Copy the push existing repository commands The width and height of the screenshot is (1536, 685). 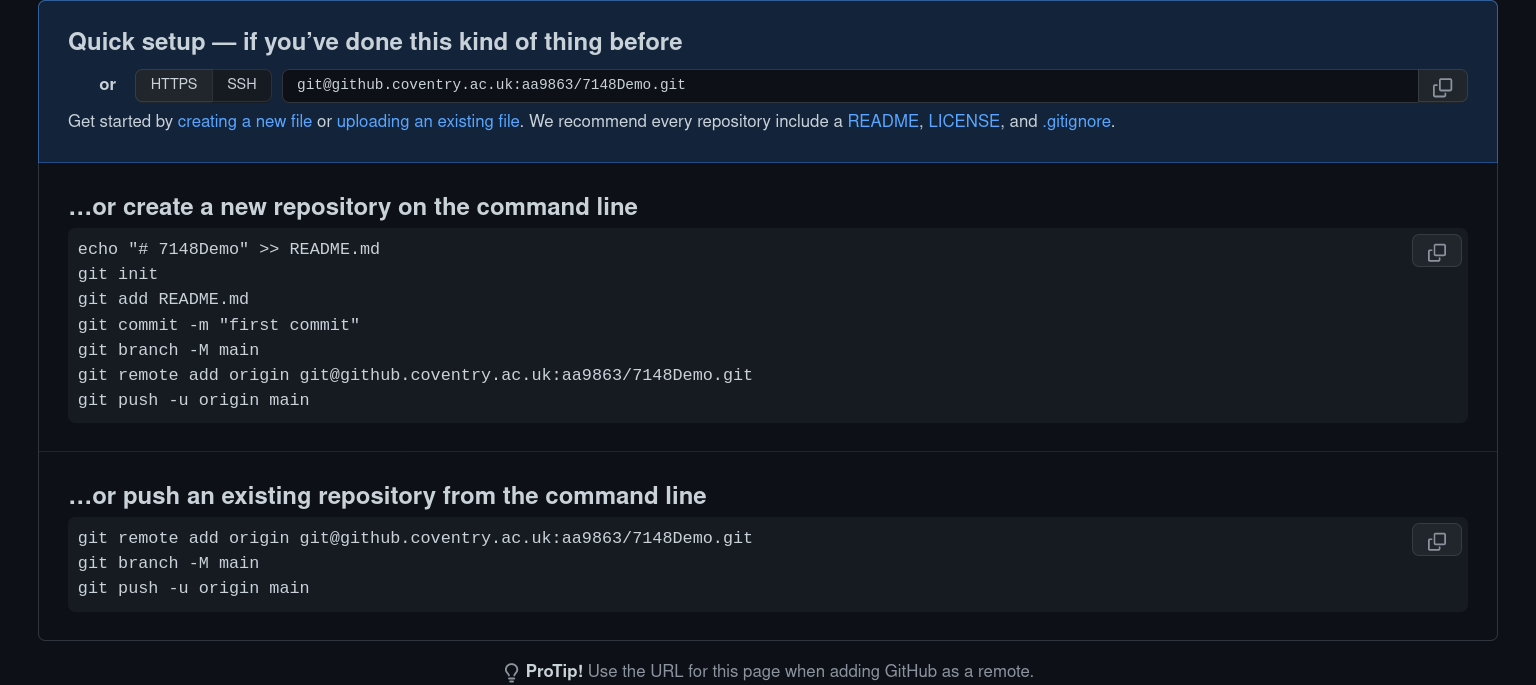(1436, 541)
